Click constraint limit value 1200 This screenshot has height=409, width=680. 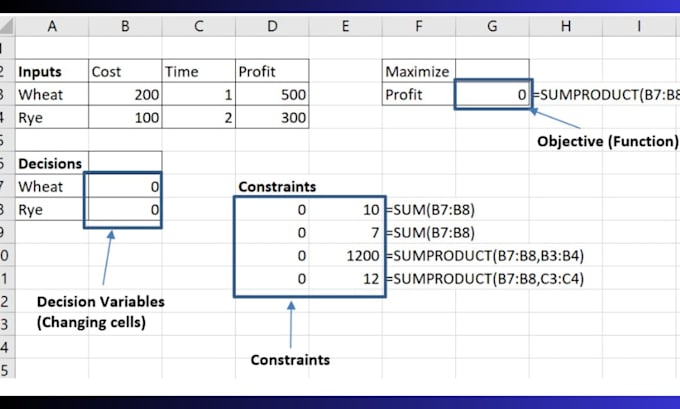point(345,255)
